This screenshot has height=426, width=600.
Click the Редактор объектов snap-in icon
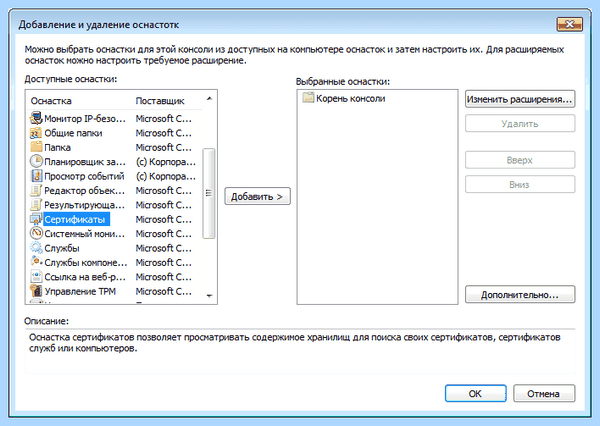click(x=36, y=190)
